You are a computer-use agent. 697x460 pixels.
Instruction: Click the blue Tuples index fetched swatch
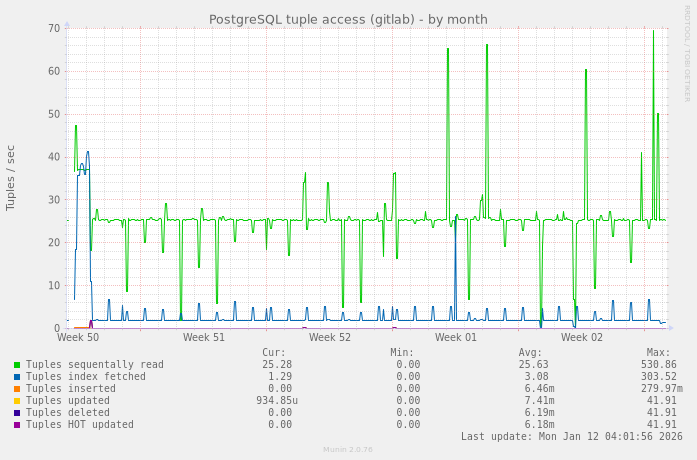[x=17, y=377]
